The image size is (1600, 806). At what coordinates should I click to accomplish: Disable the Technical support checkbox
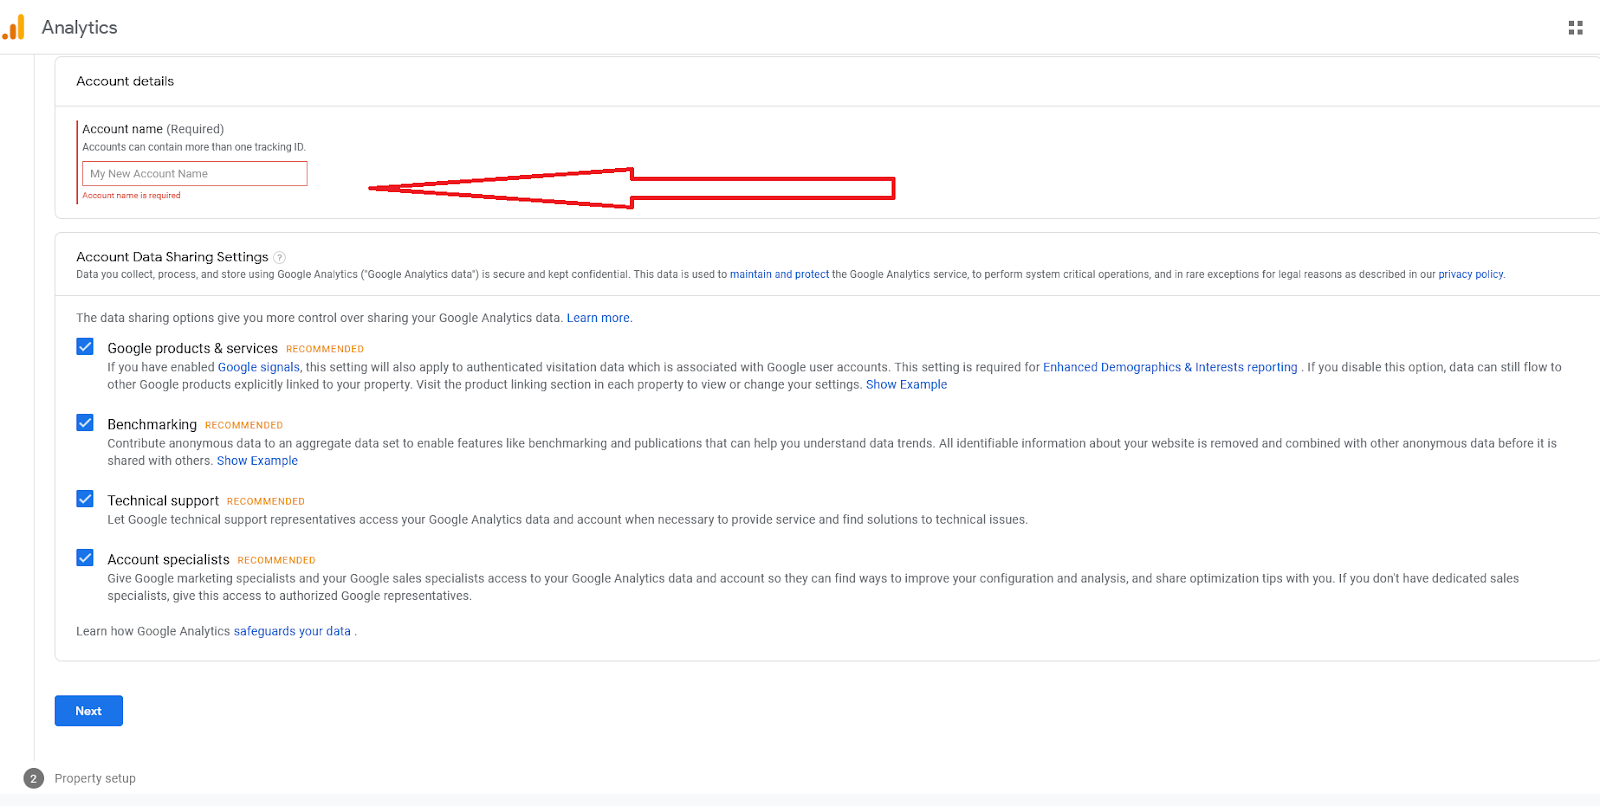(x=85, y=499)
